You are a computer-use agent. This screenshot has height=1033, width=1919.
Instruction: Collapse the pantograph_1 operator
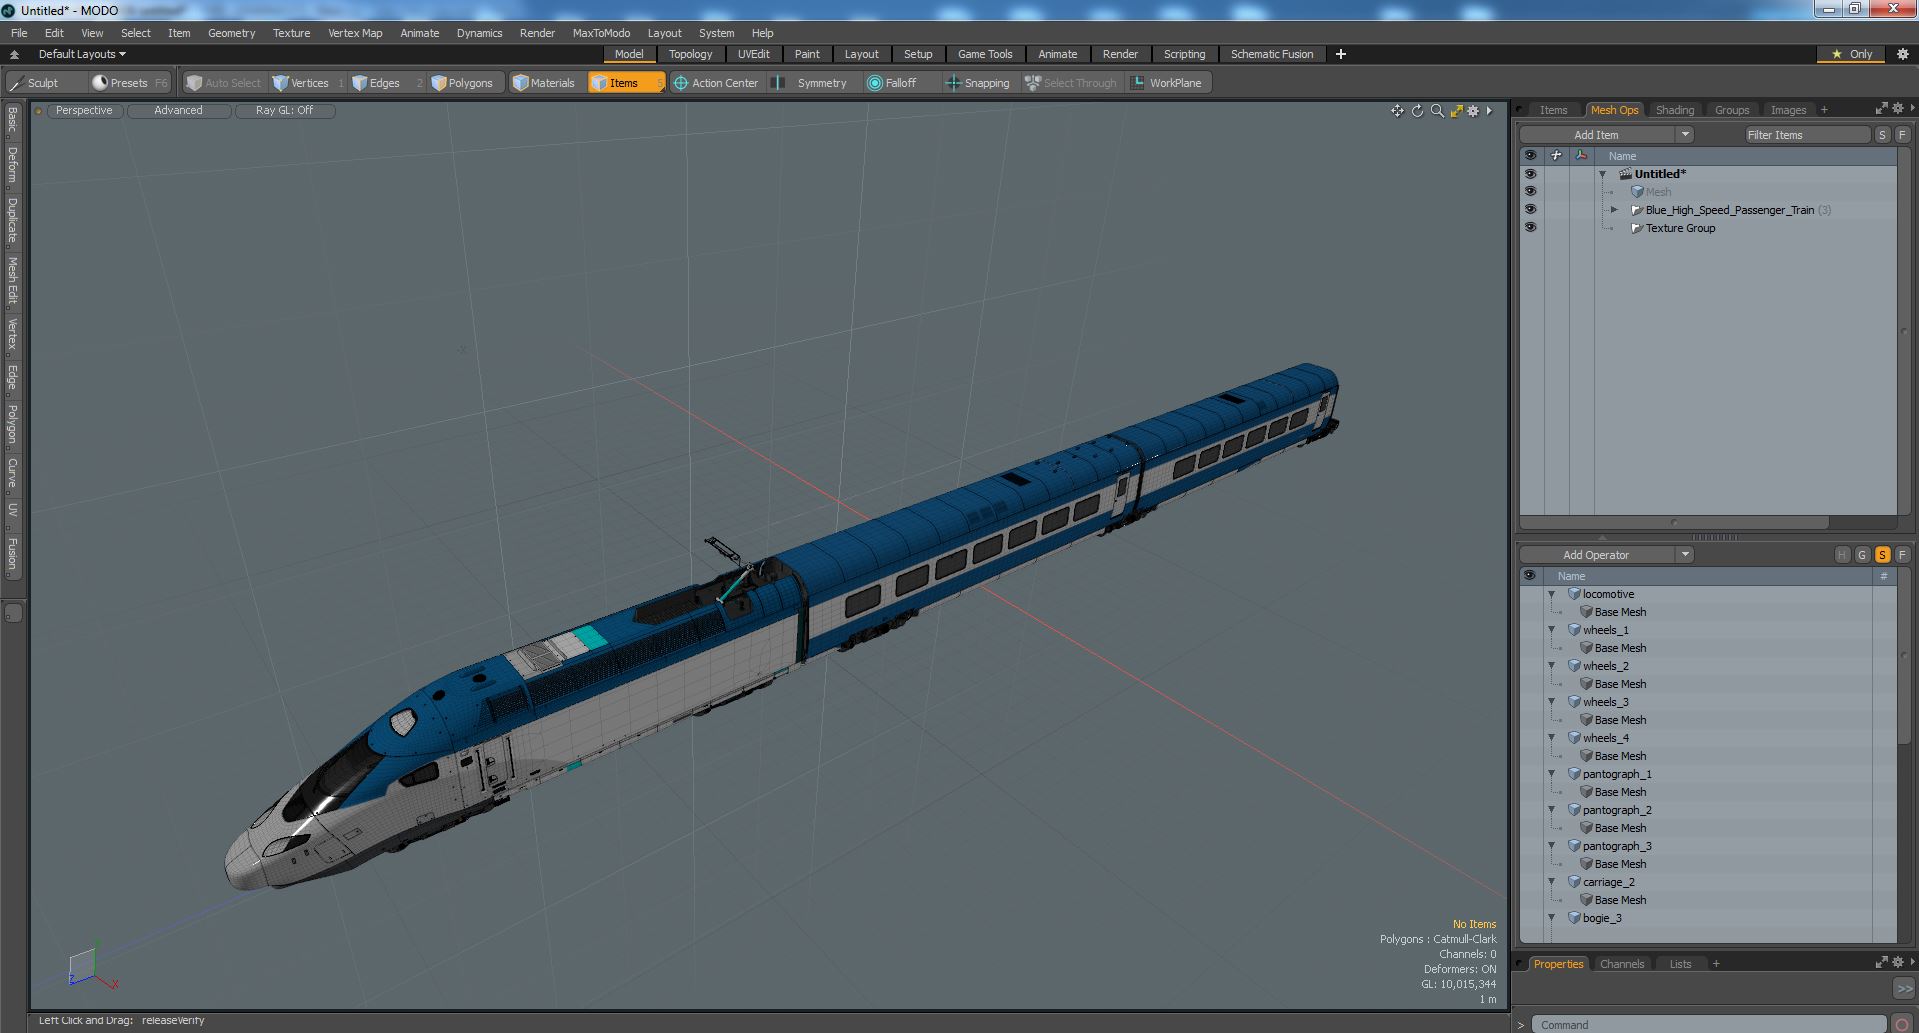click(1552, 774)
